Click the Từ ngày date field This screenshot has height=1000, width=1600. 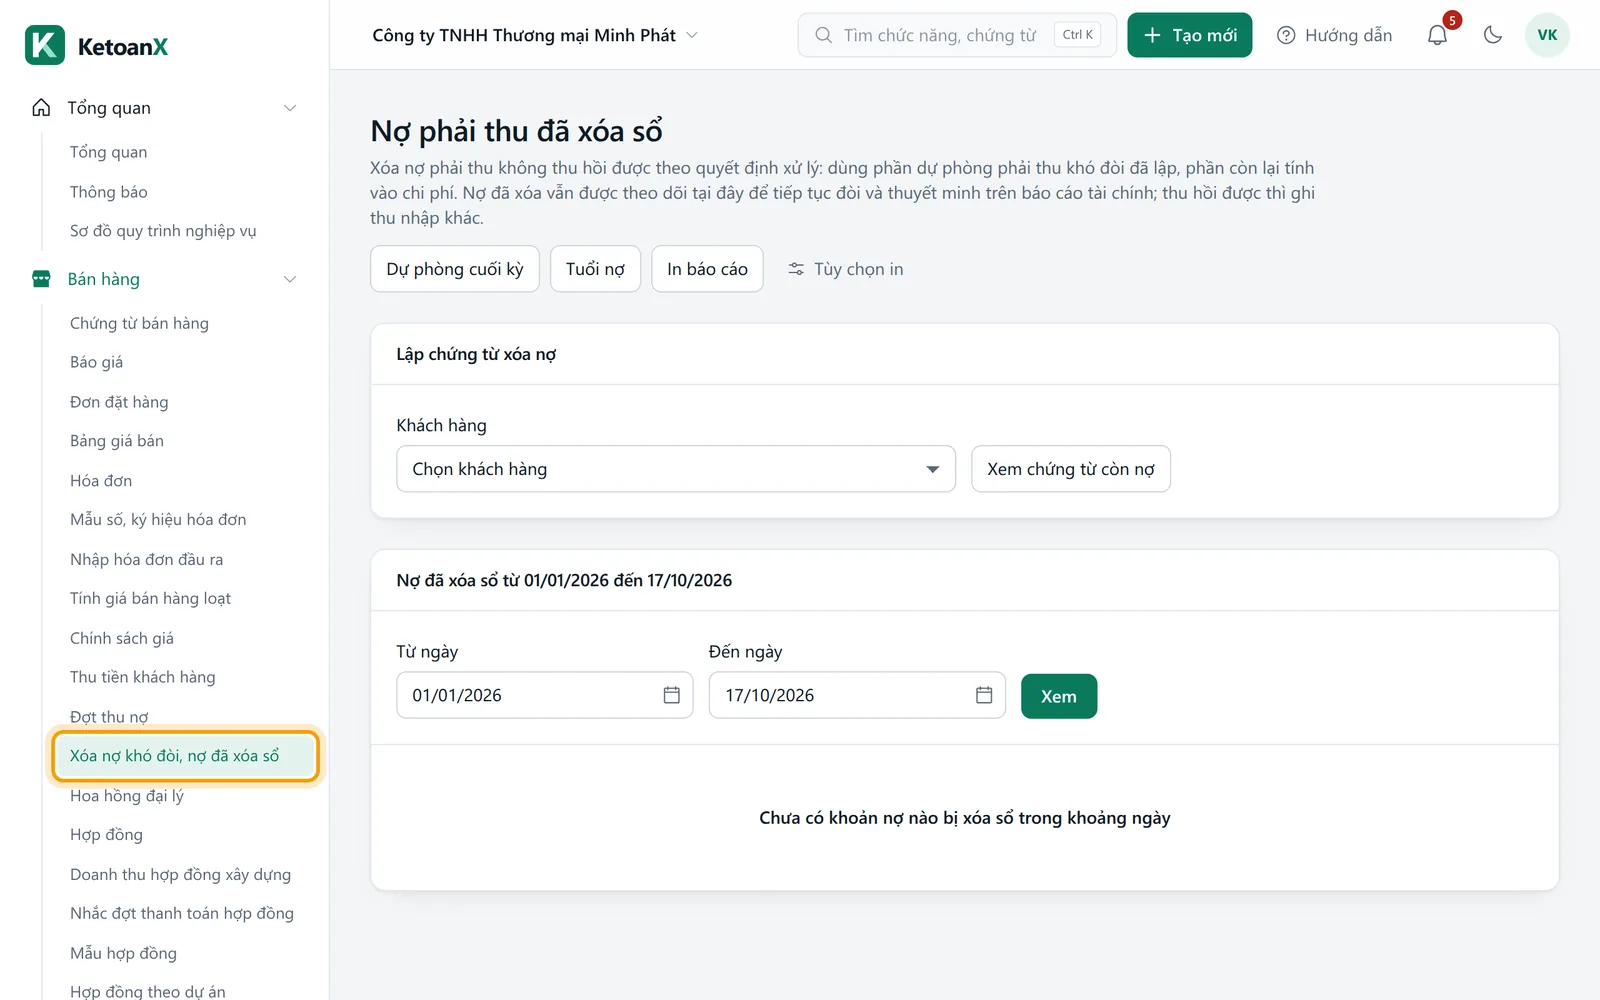(545, 695)
